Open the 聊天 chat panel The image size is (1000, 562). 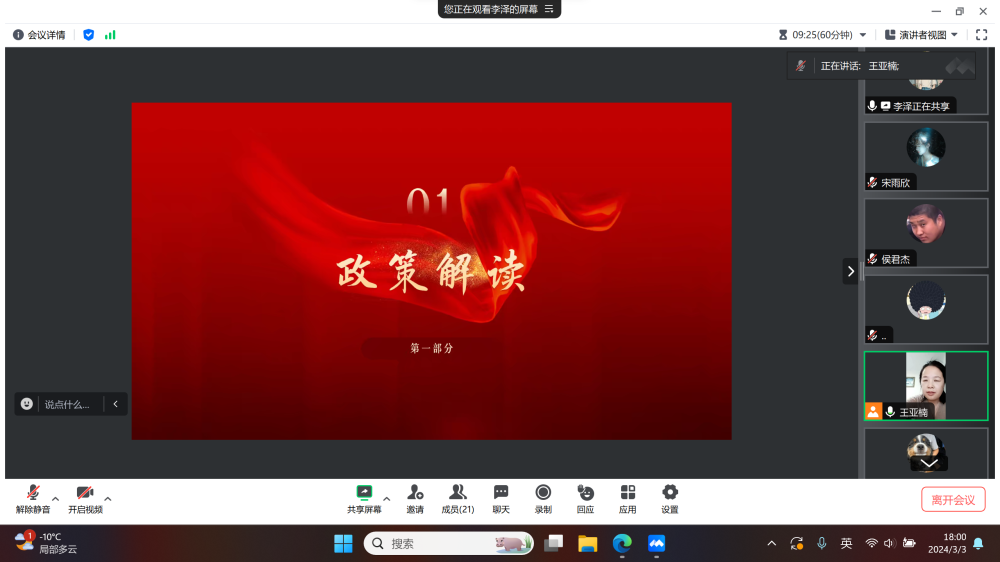point(501,499)
